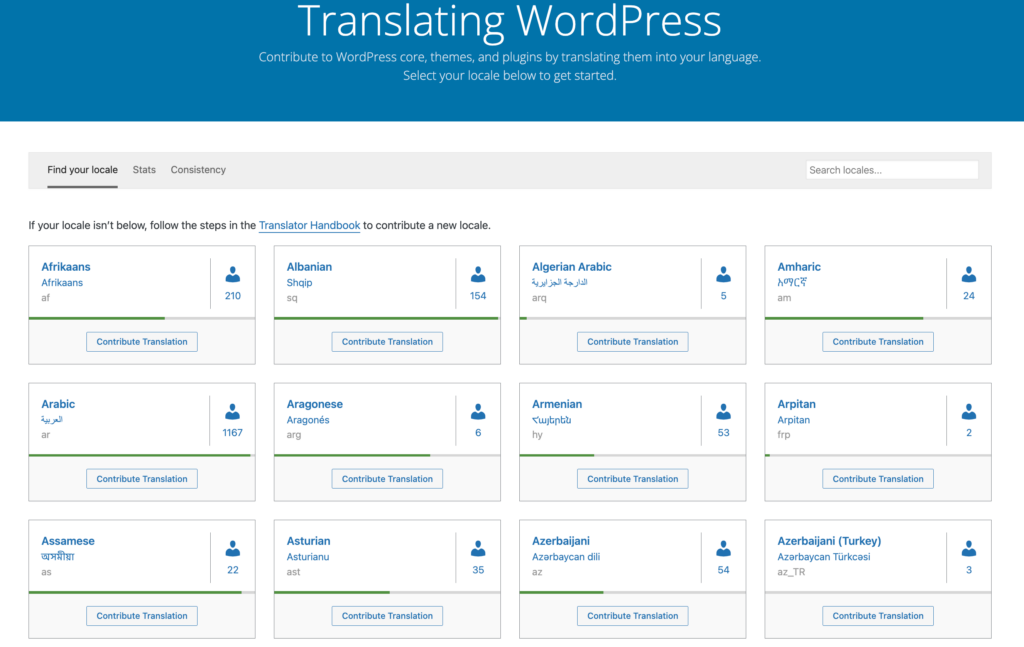Click the contributor count 210

pyautogui.click(x=232, y=296)
